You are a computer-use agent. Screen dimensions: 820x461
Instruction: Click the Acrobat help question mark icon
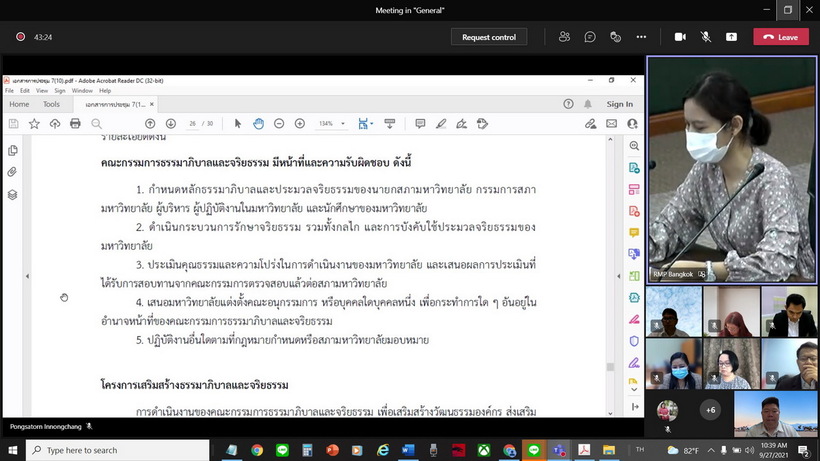pos(568,104)
